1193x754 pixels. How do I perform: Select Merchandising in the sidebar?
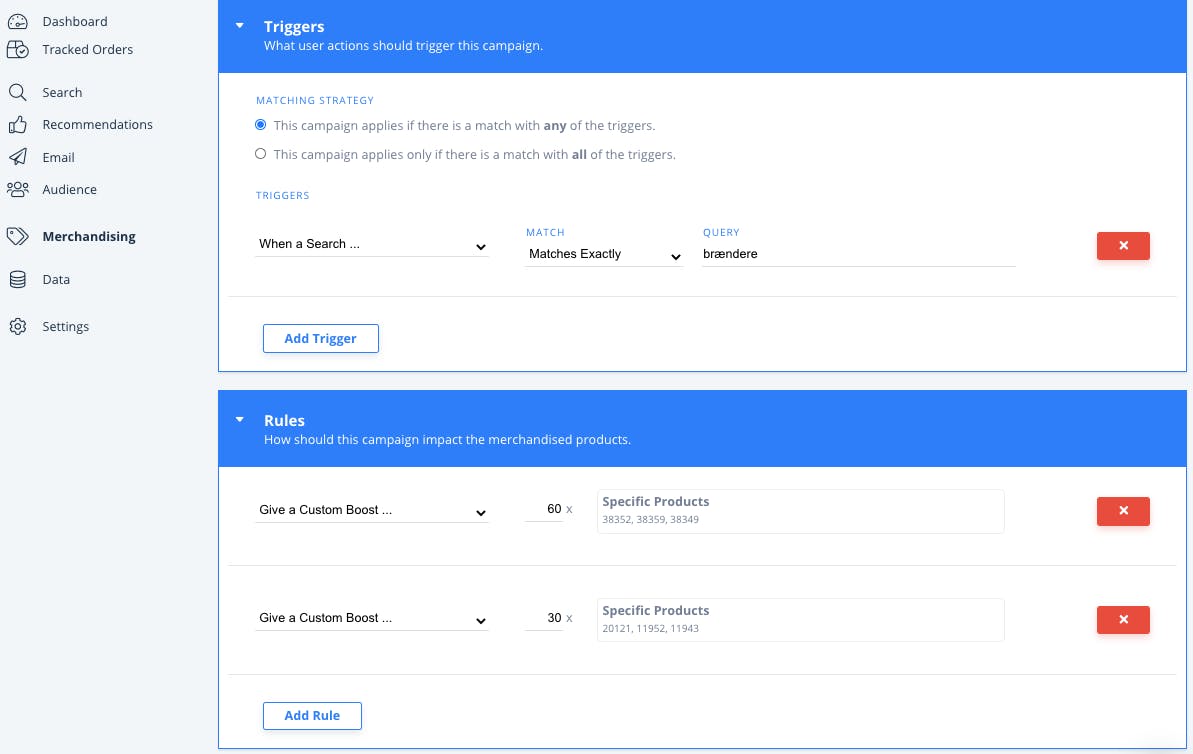(89, 237)
